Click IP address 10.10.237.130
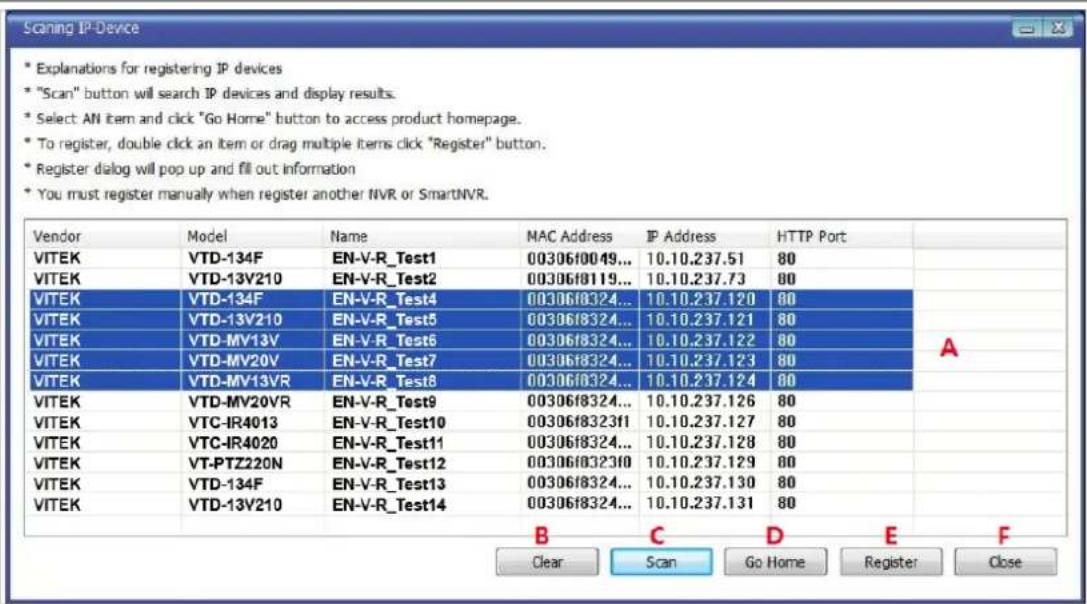1087x604 pixels. 701,483
